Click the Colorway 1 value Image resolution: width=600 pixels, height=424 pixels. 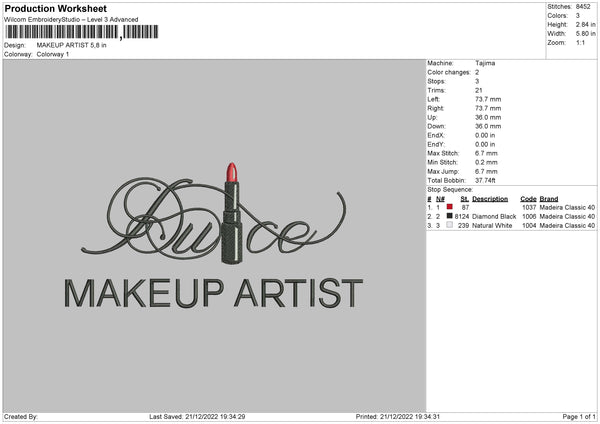(x=53, y=54)
